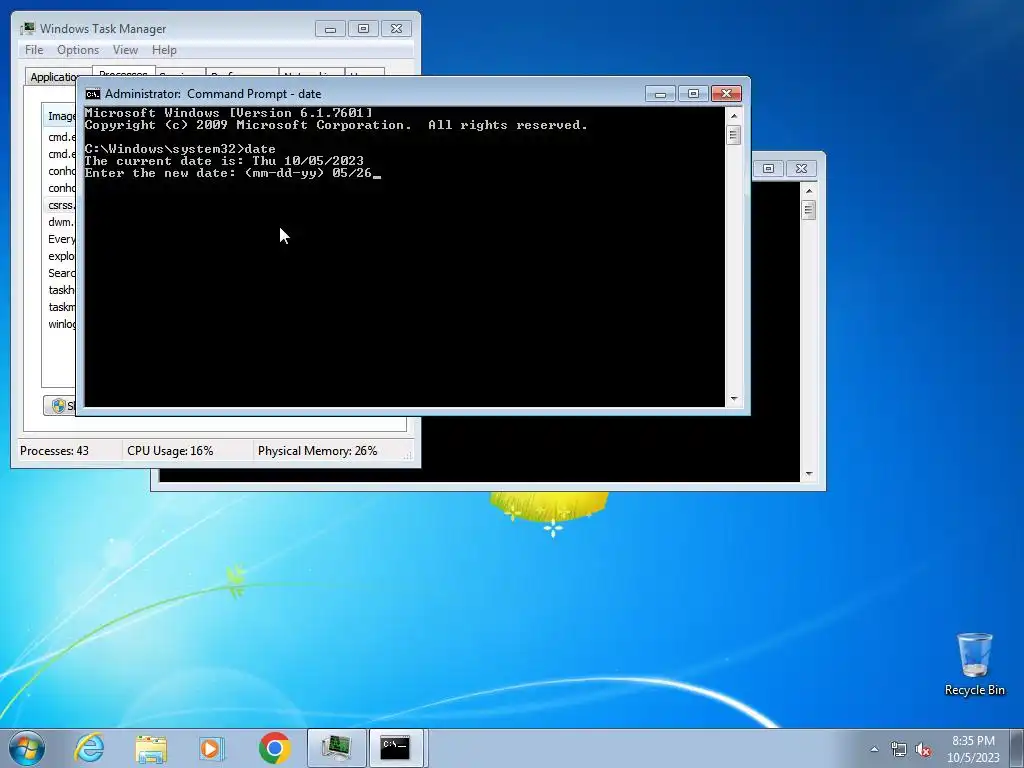This screenshot has width=1024, height=768.
Task: Open the Windows Start menu orb
Action: tap(27, 748)
